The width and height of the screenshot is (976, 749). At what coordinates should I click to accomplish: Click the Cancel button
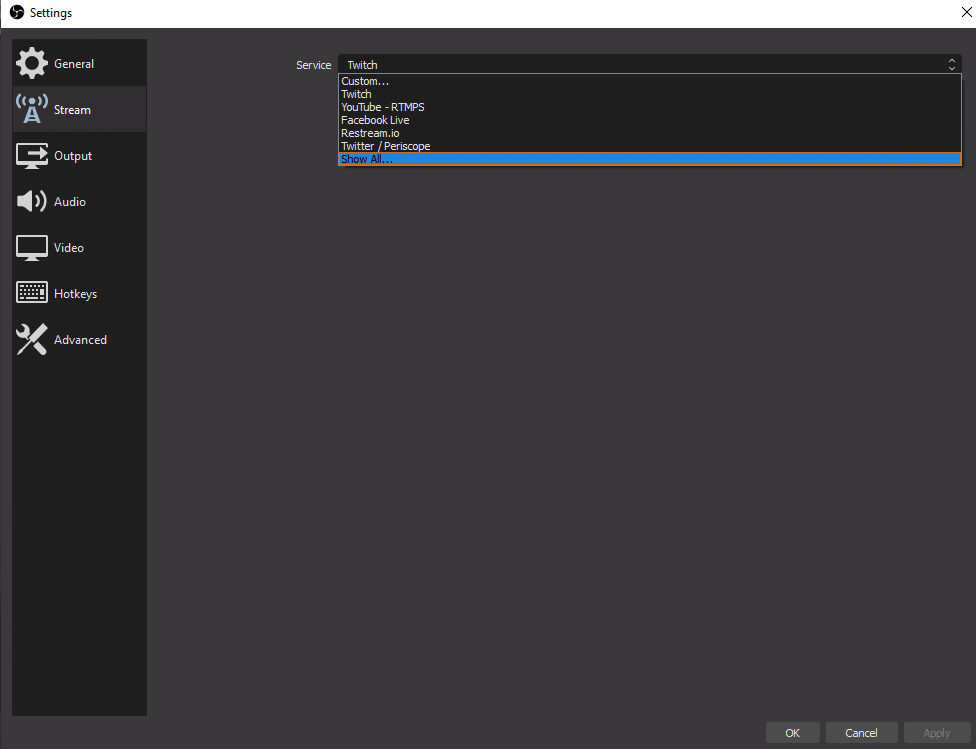tap(861, 733)
